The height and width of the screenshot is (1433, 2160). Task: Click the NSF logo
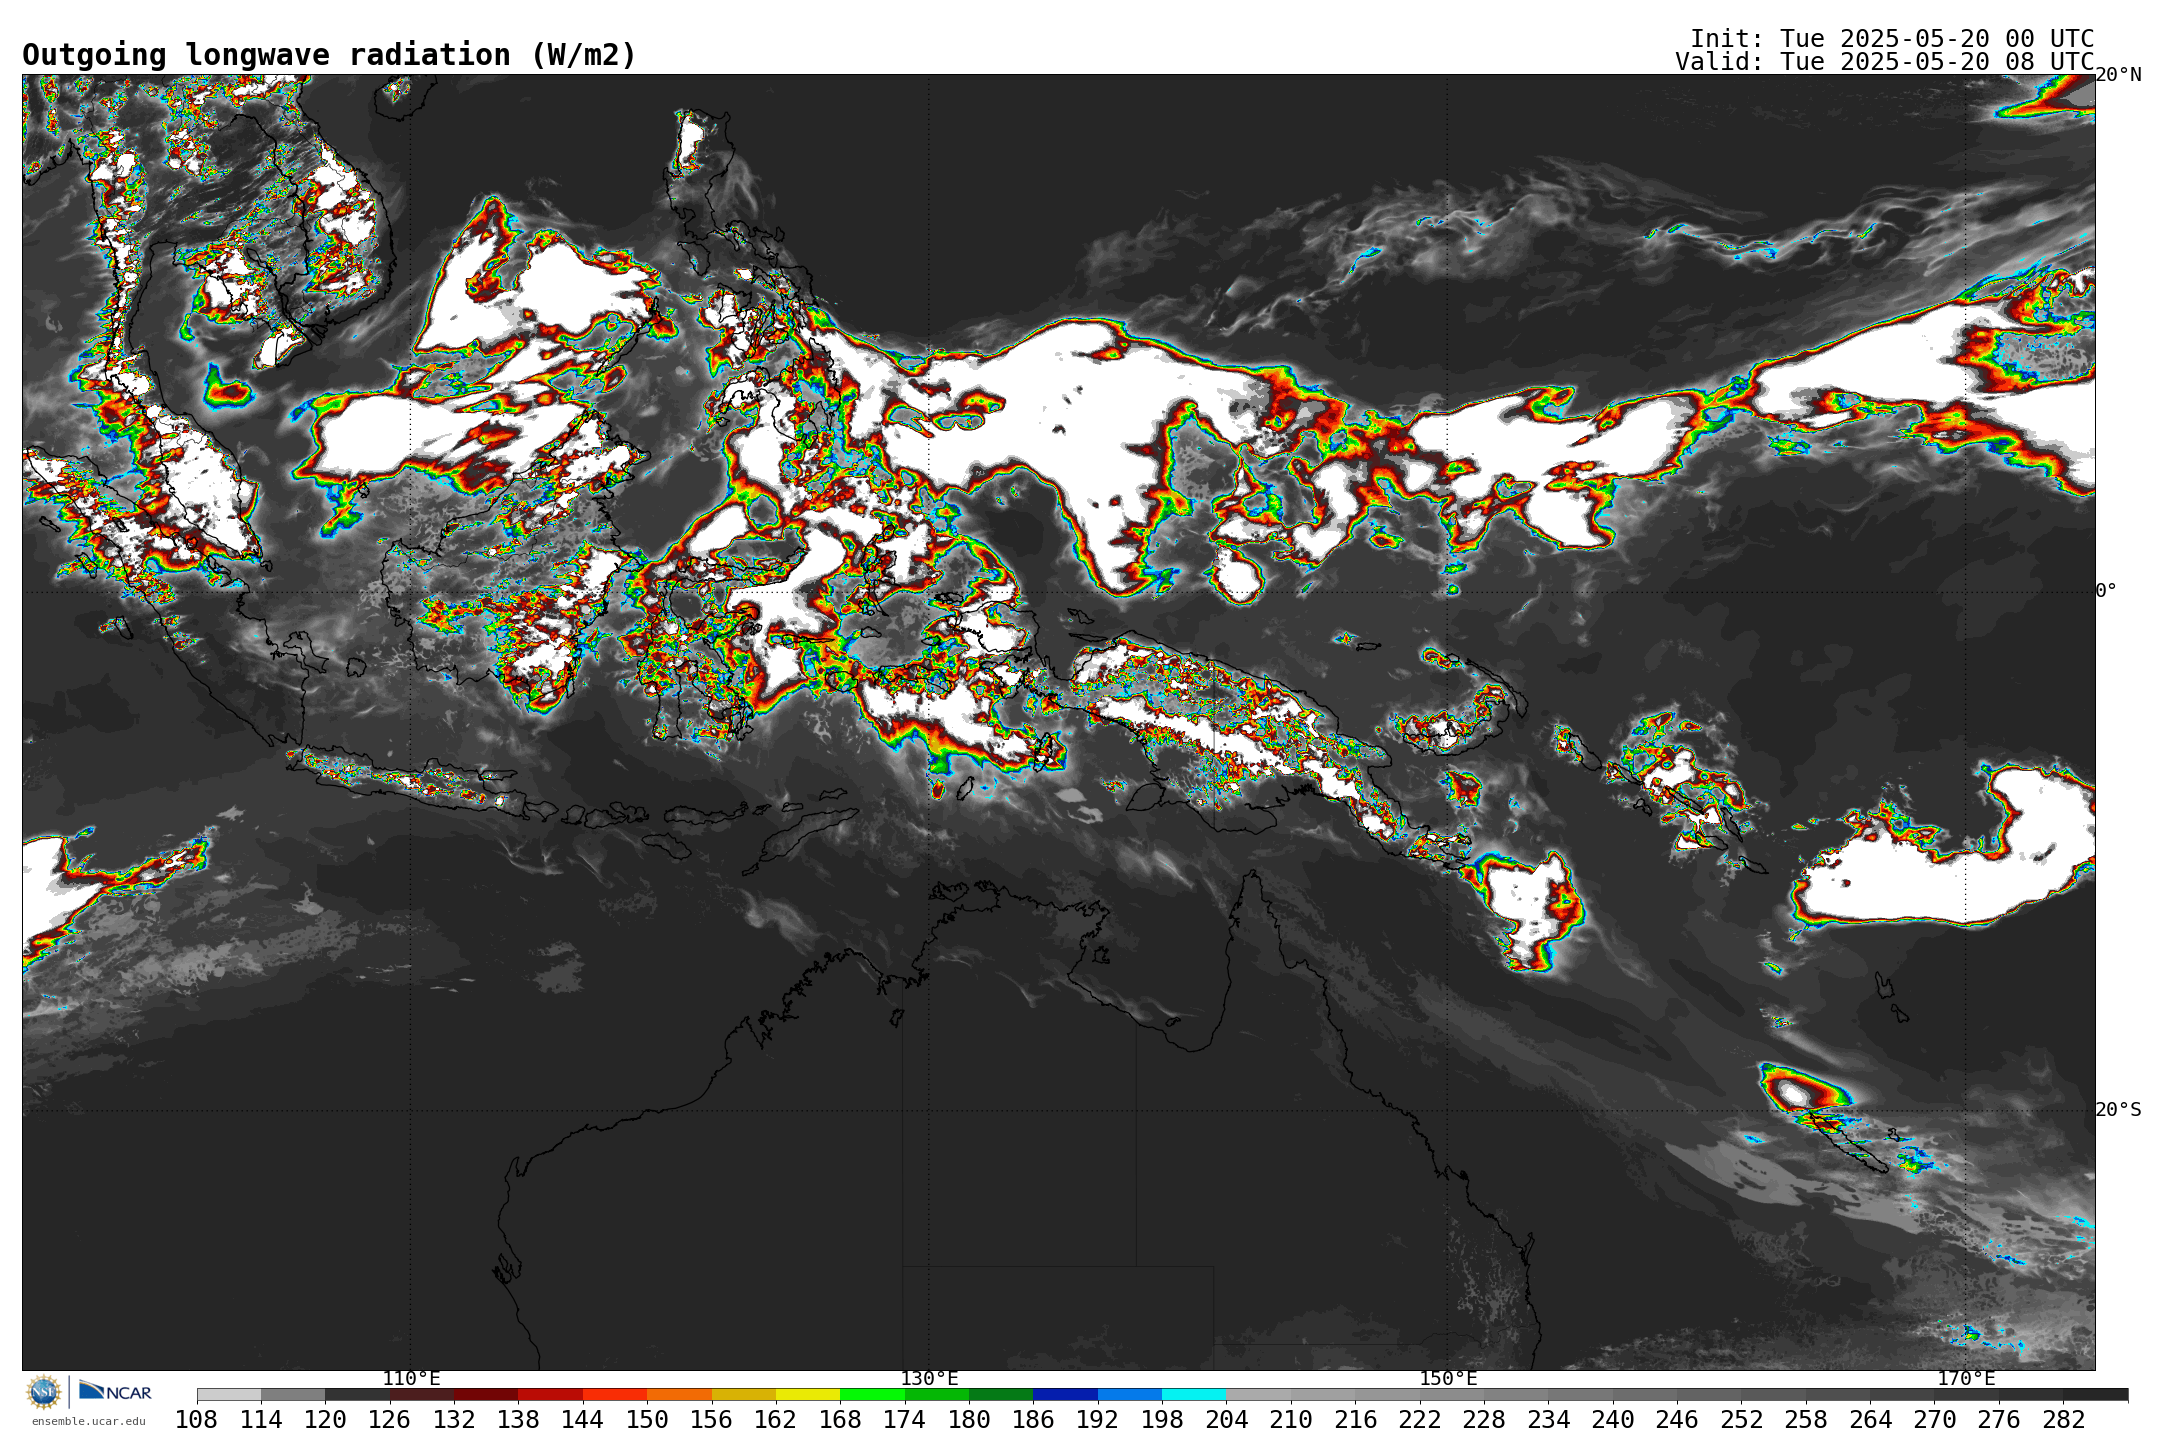(x=44, y=1391)
